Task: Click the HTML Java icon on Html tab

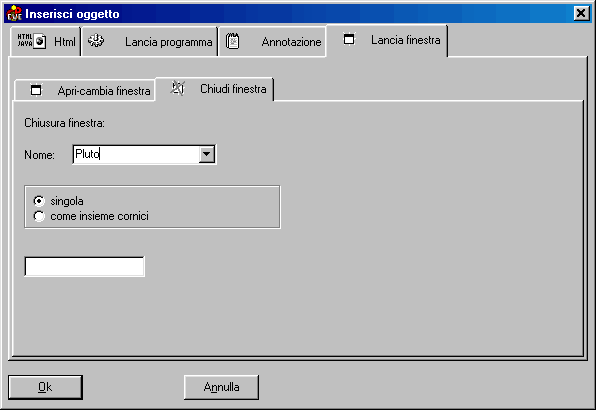Action: [32, 41]
